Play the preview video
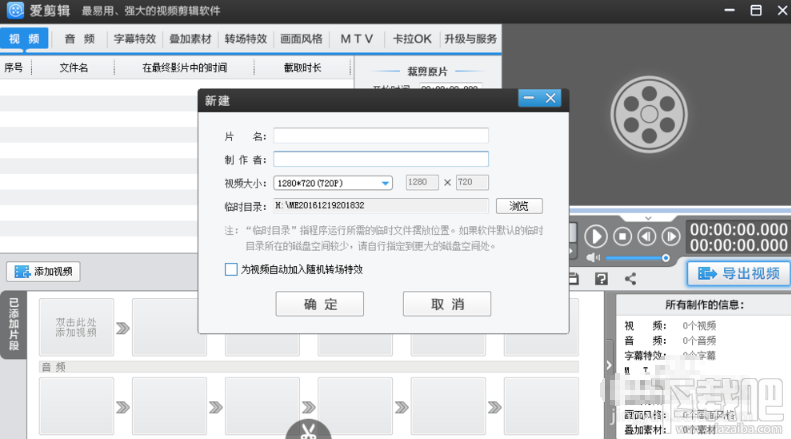Screen dimensions: 791x439 (596, 236)
